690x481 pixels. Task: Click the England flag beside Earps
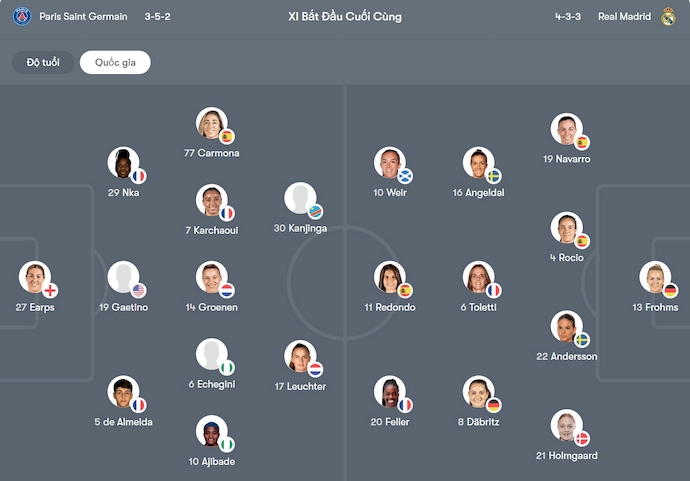click(50, 290)
